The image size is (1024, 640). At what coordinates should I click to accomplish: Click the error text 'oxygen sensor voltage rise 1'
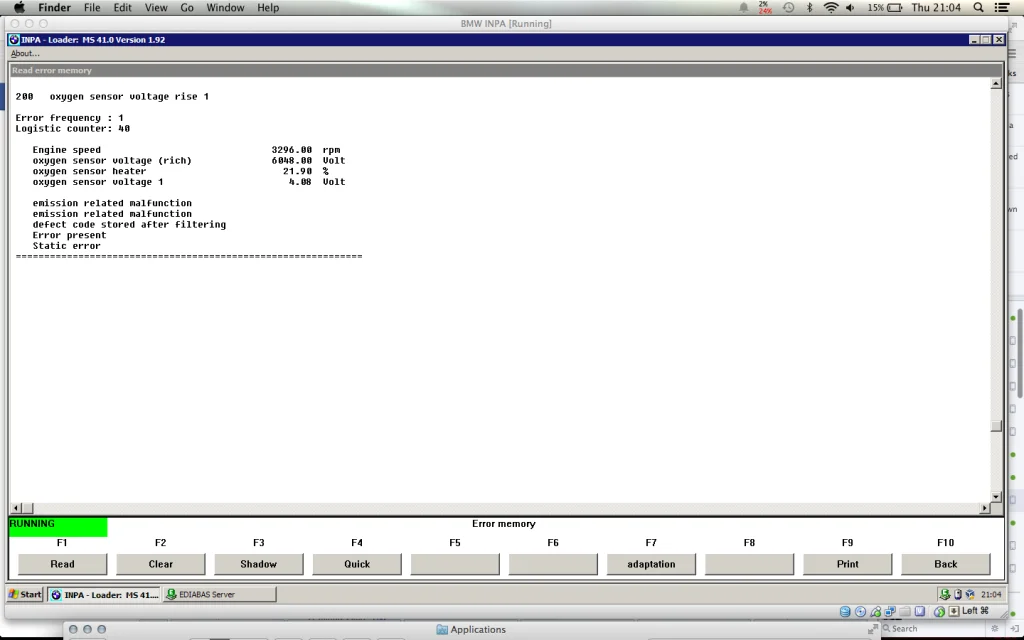coord(129,97)
